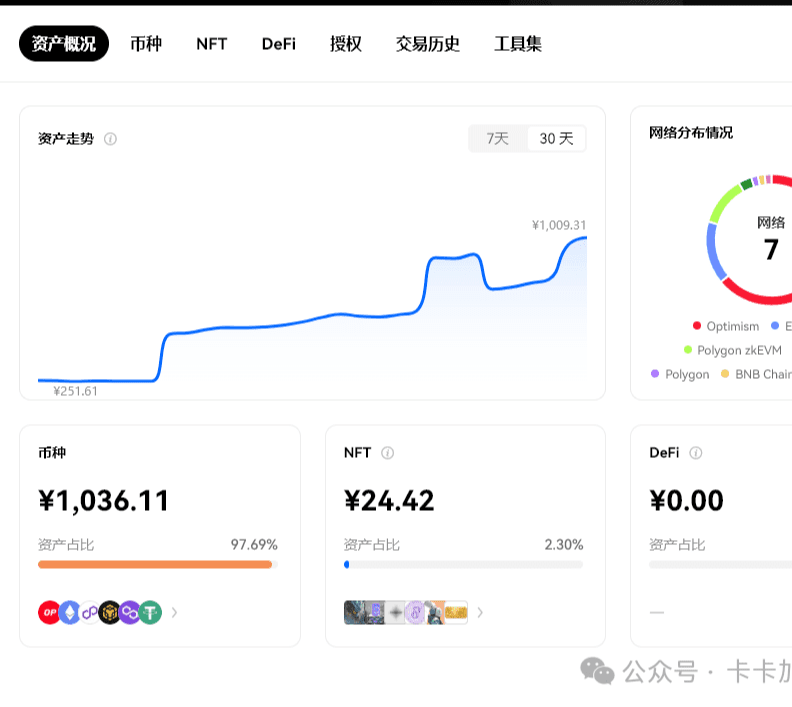Image resolution: width=792 pixels, height=707 pixels.
Task: Open the 资产概况 overview tab
Action: (64, 43)
